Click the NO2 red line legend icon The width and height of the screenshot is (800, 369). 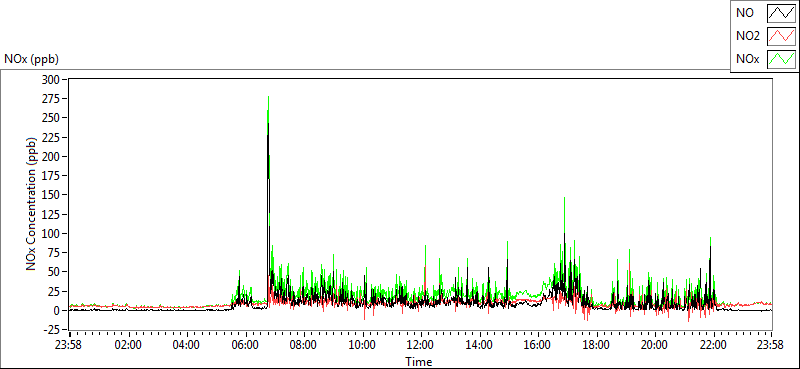point(781,37)
